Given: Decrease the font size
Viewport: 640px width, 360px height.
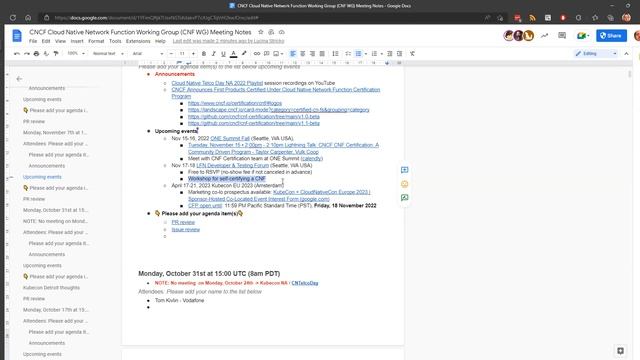Looking at the screenshot, I should 171,53.
